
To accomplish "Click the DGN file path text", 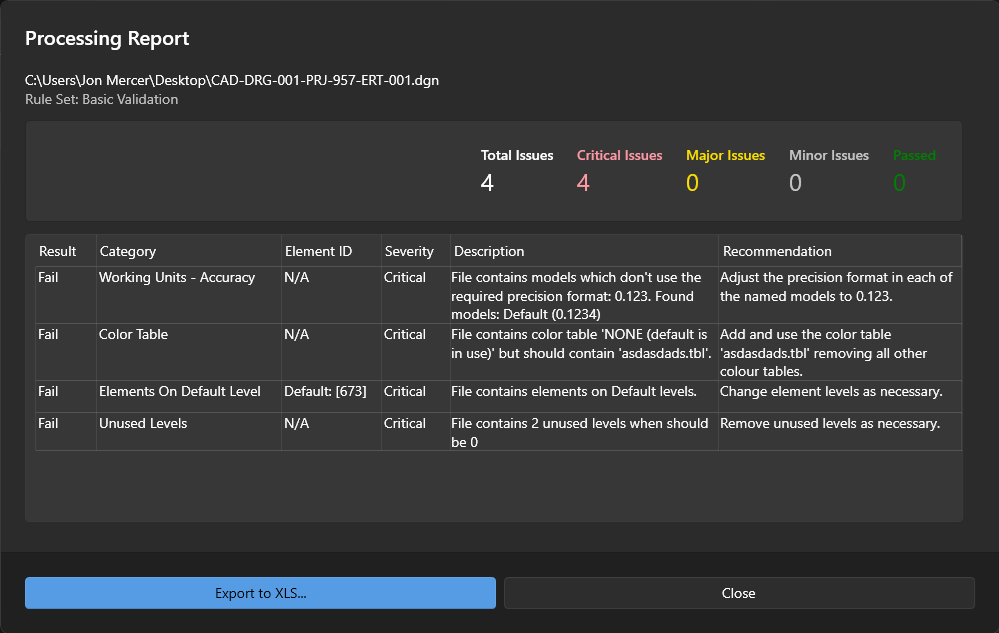I will tap(232, 80).
